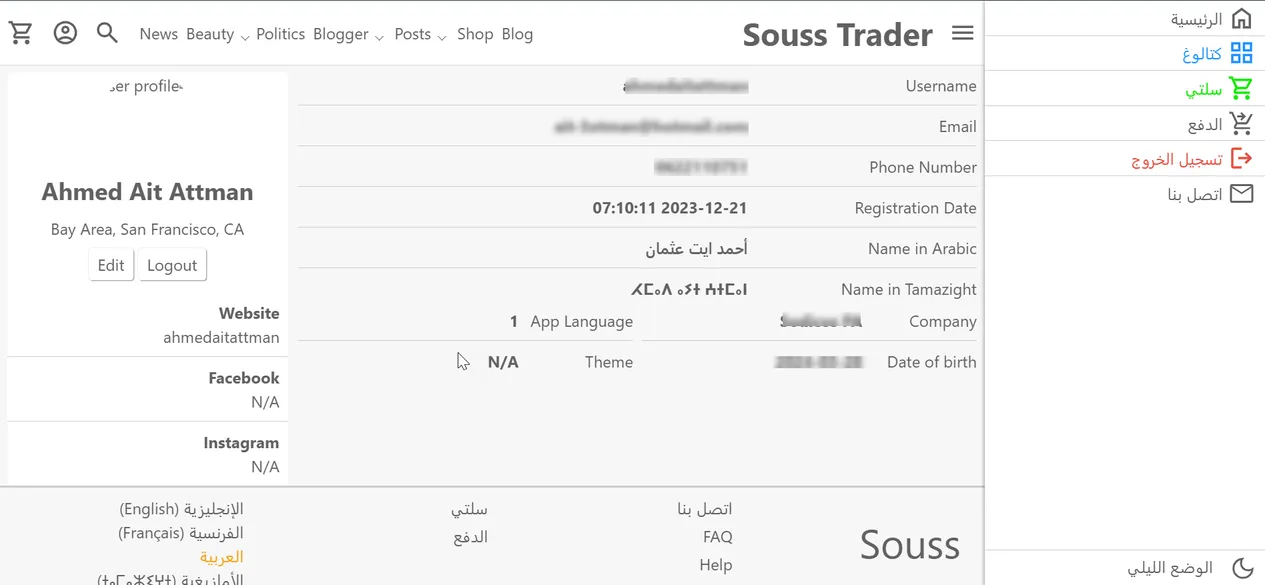Select the English language option in footer
The height and width of the screenshot is (585, 1265).
pos(181,509)
